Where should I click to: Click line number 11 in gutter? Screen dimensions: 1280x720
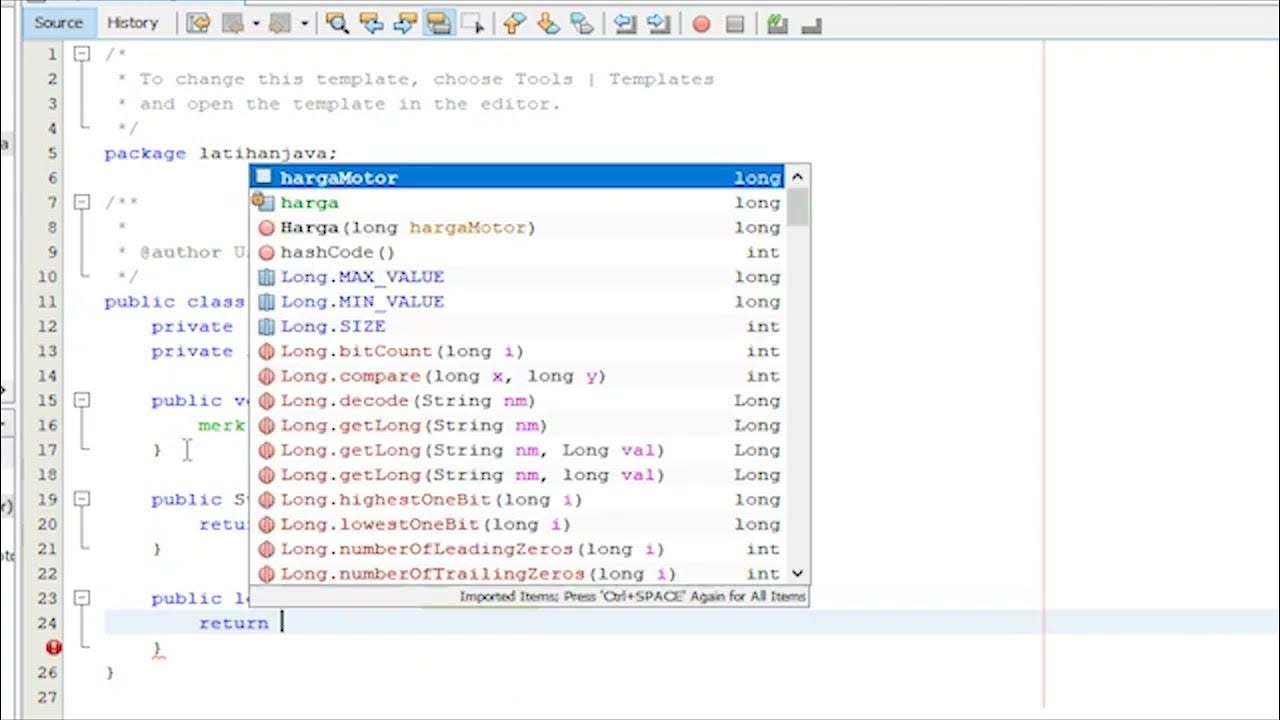(x=48, y=302)
